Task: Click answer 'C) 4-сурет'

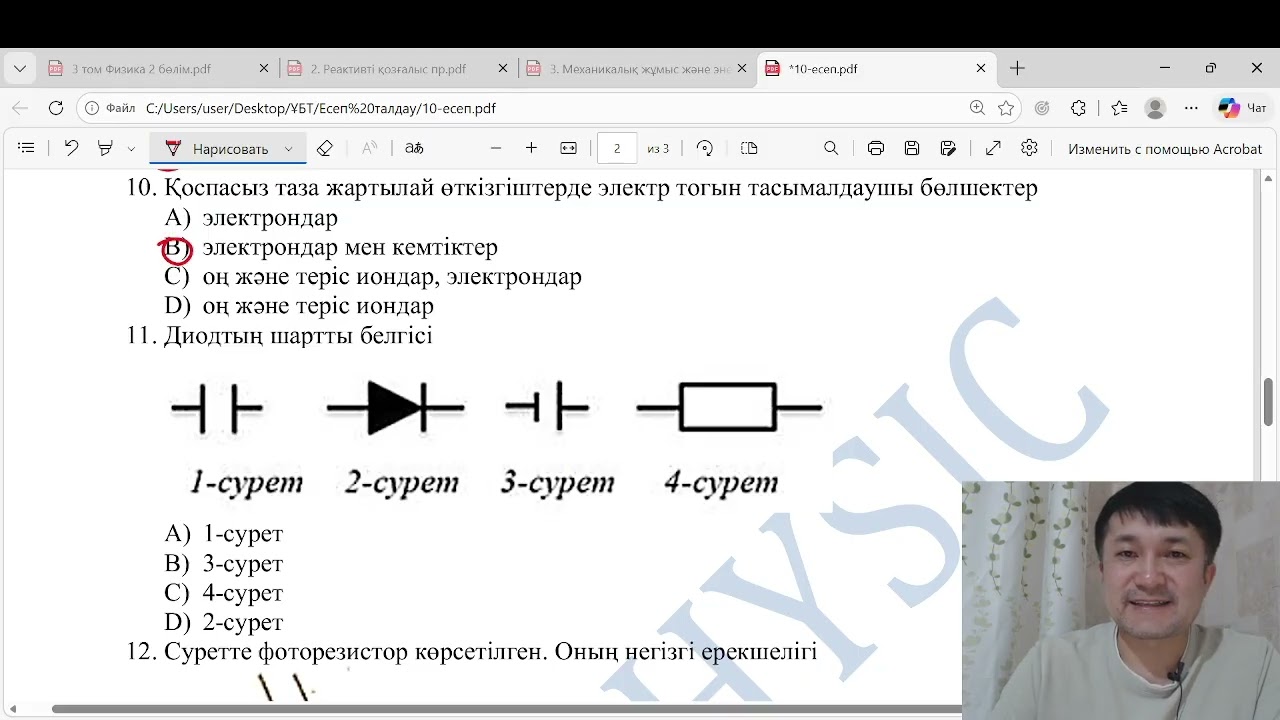Action: (x=224, y=593)
